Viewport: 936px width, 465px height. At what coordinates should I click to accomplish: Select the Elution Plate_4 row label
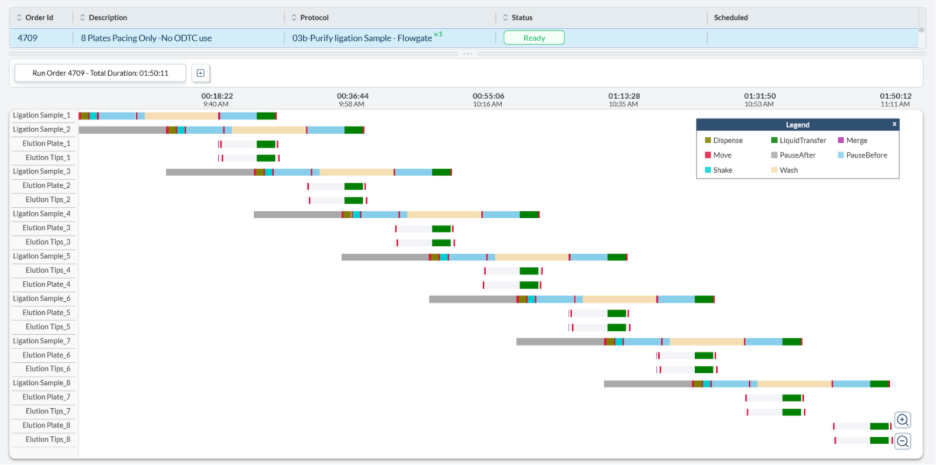pos(47,284)
